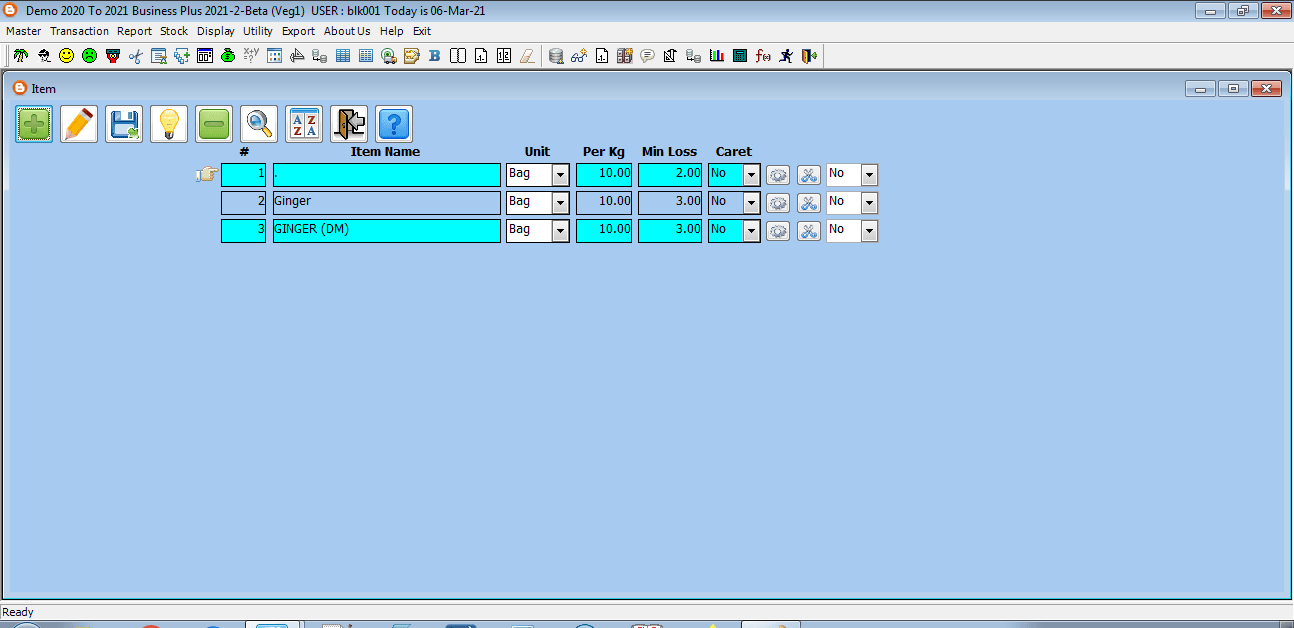The image size is (1294, 628).
Task: Open the Caret dropdown in first row
Action: 751,175
